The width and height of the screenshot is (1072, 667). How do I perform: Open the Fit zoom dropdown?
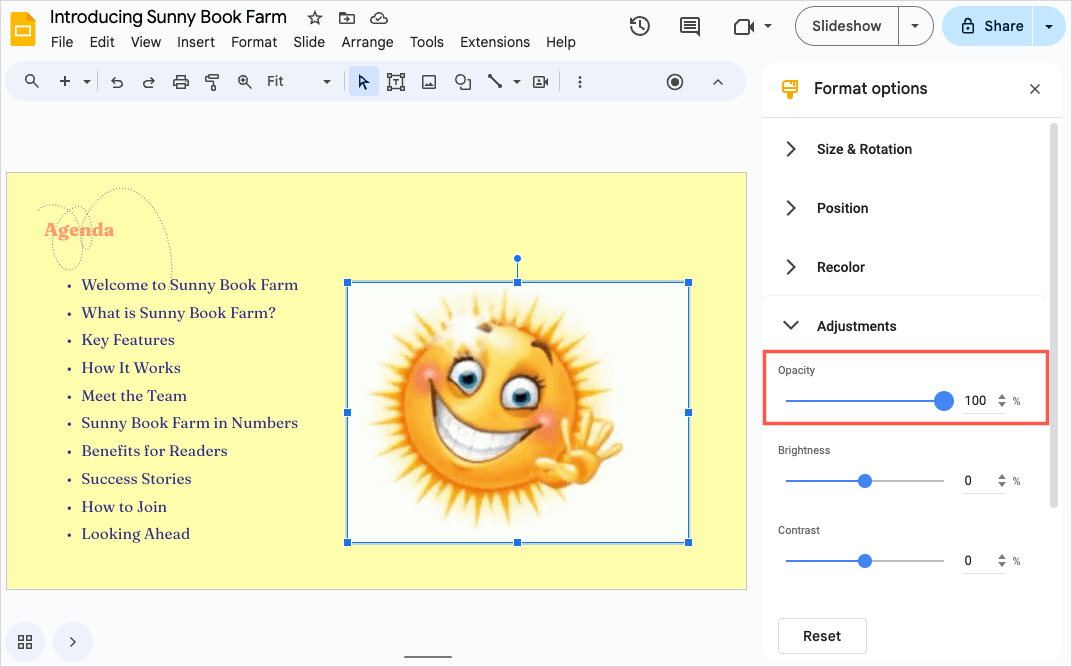[x=298, y=82]
